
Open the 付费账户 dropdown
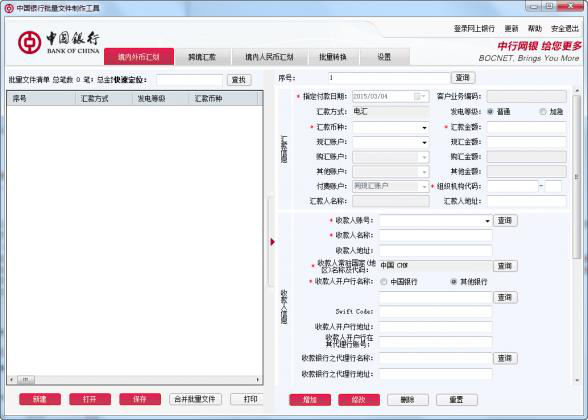click(424, 186)
